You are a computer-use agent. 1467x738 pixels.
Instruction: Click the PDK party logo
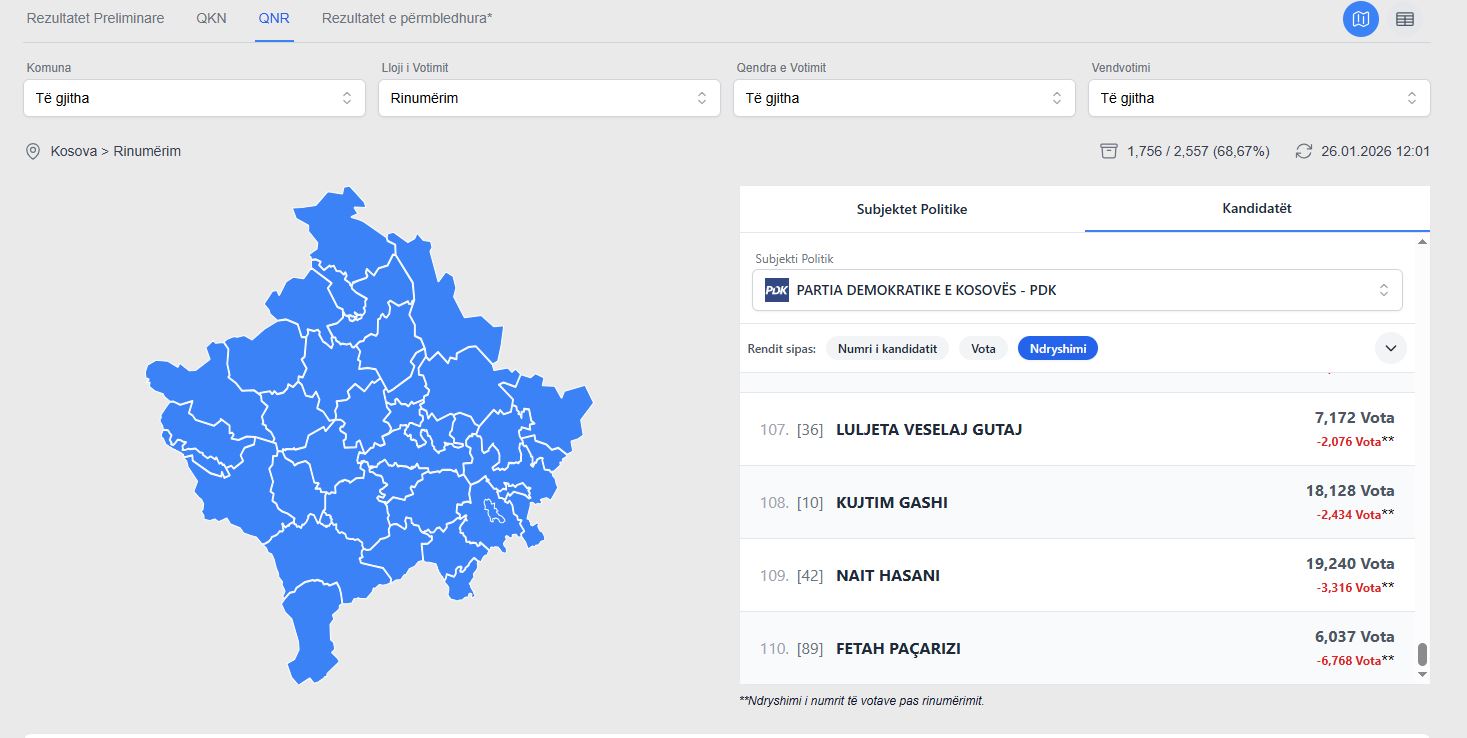777,290
